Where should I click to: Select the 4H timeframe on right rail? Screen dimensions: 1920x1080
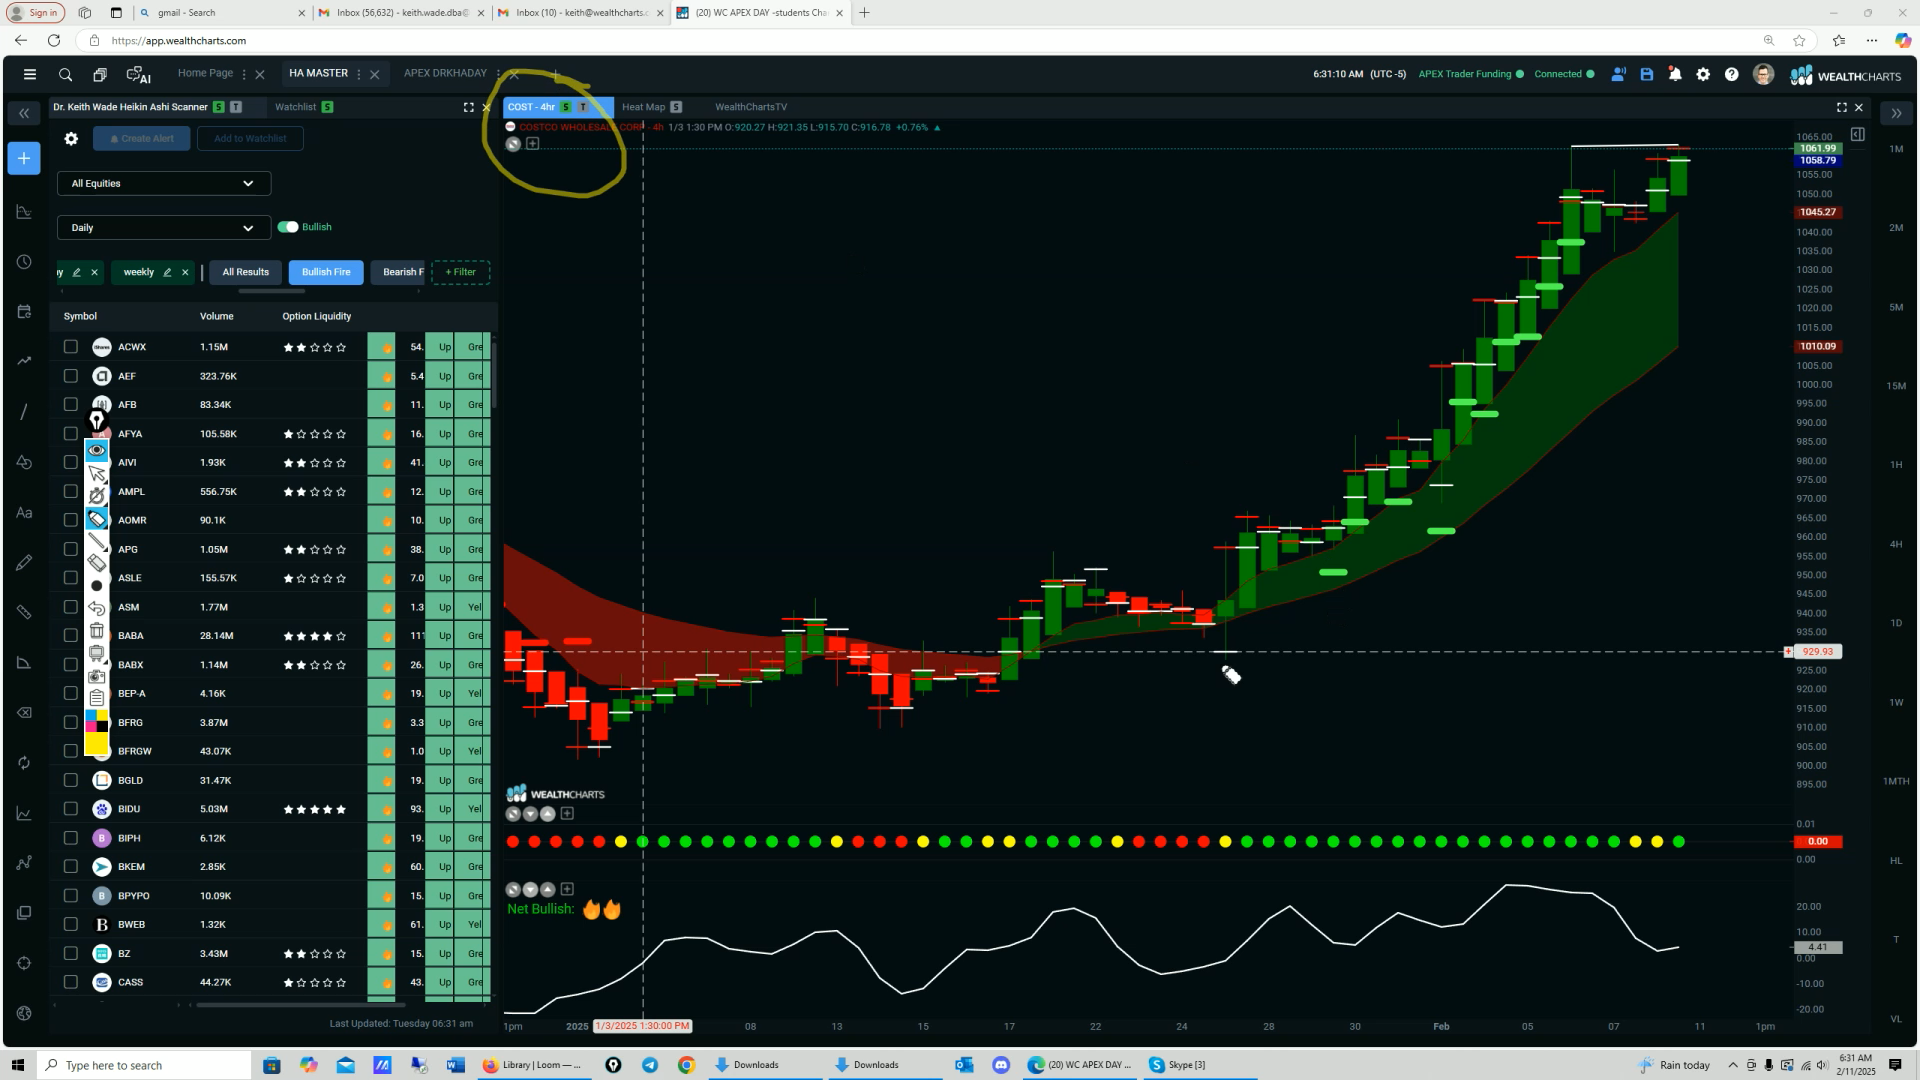click(x=1896, y=545)
